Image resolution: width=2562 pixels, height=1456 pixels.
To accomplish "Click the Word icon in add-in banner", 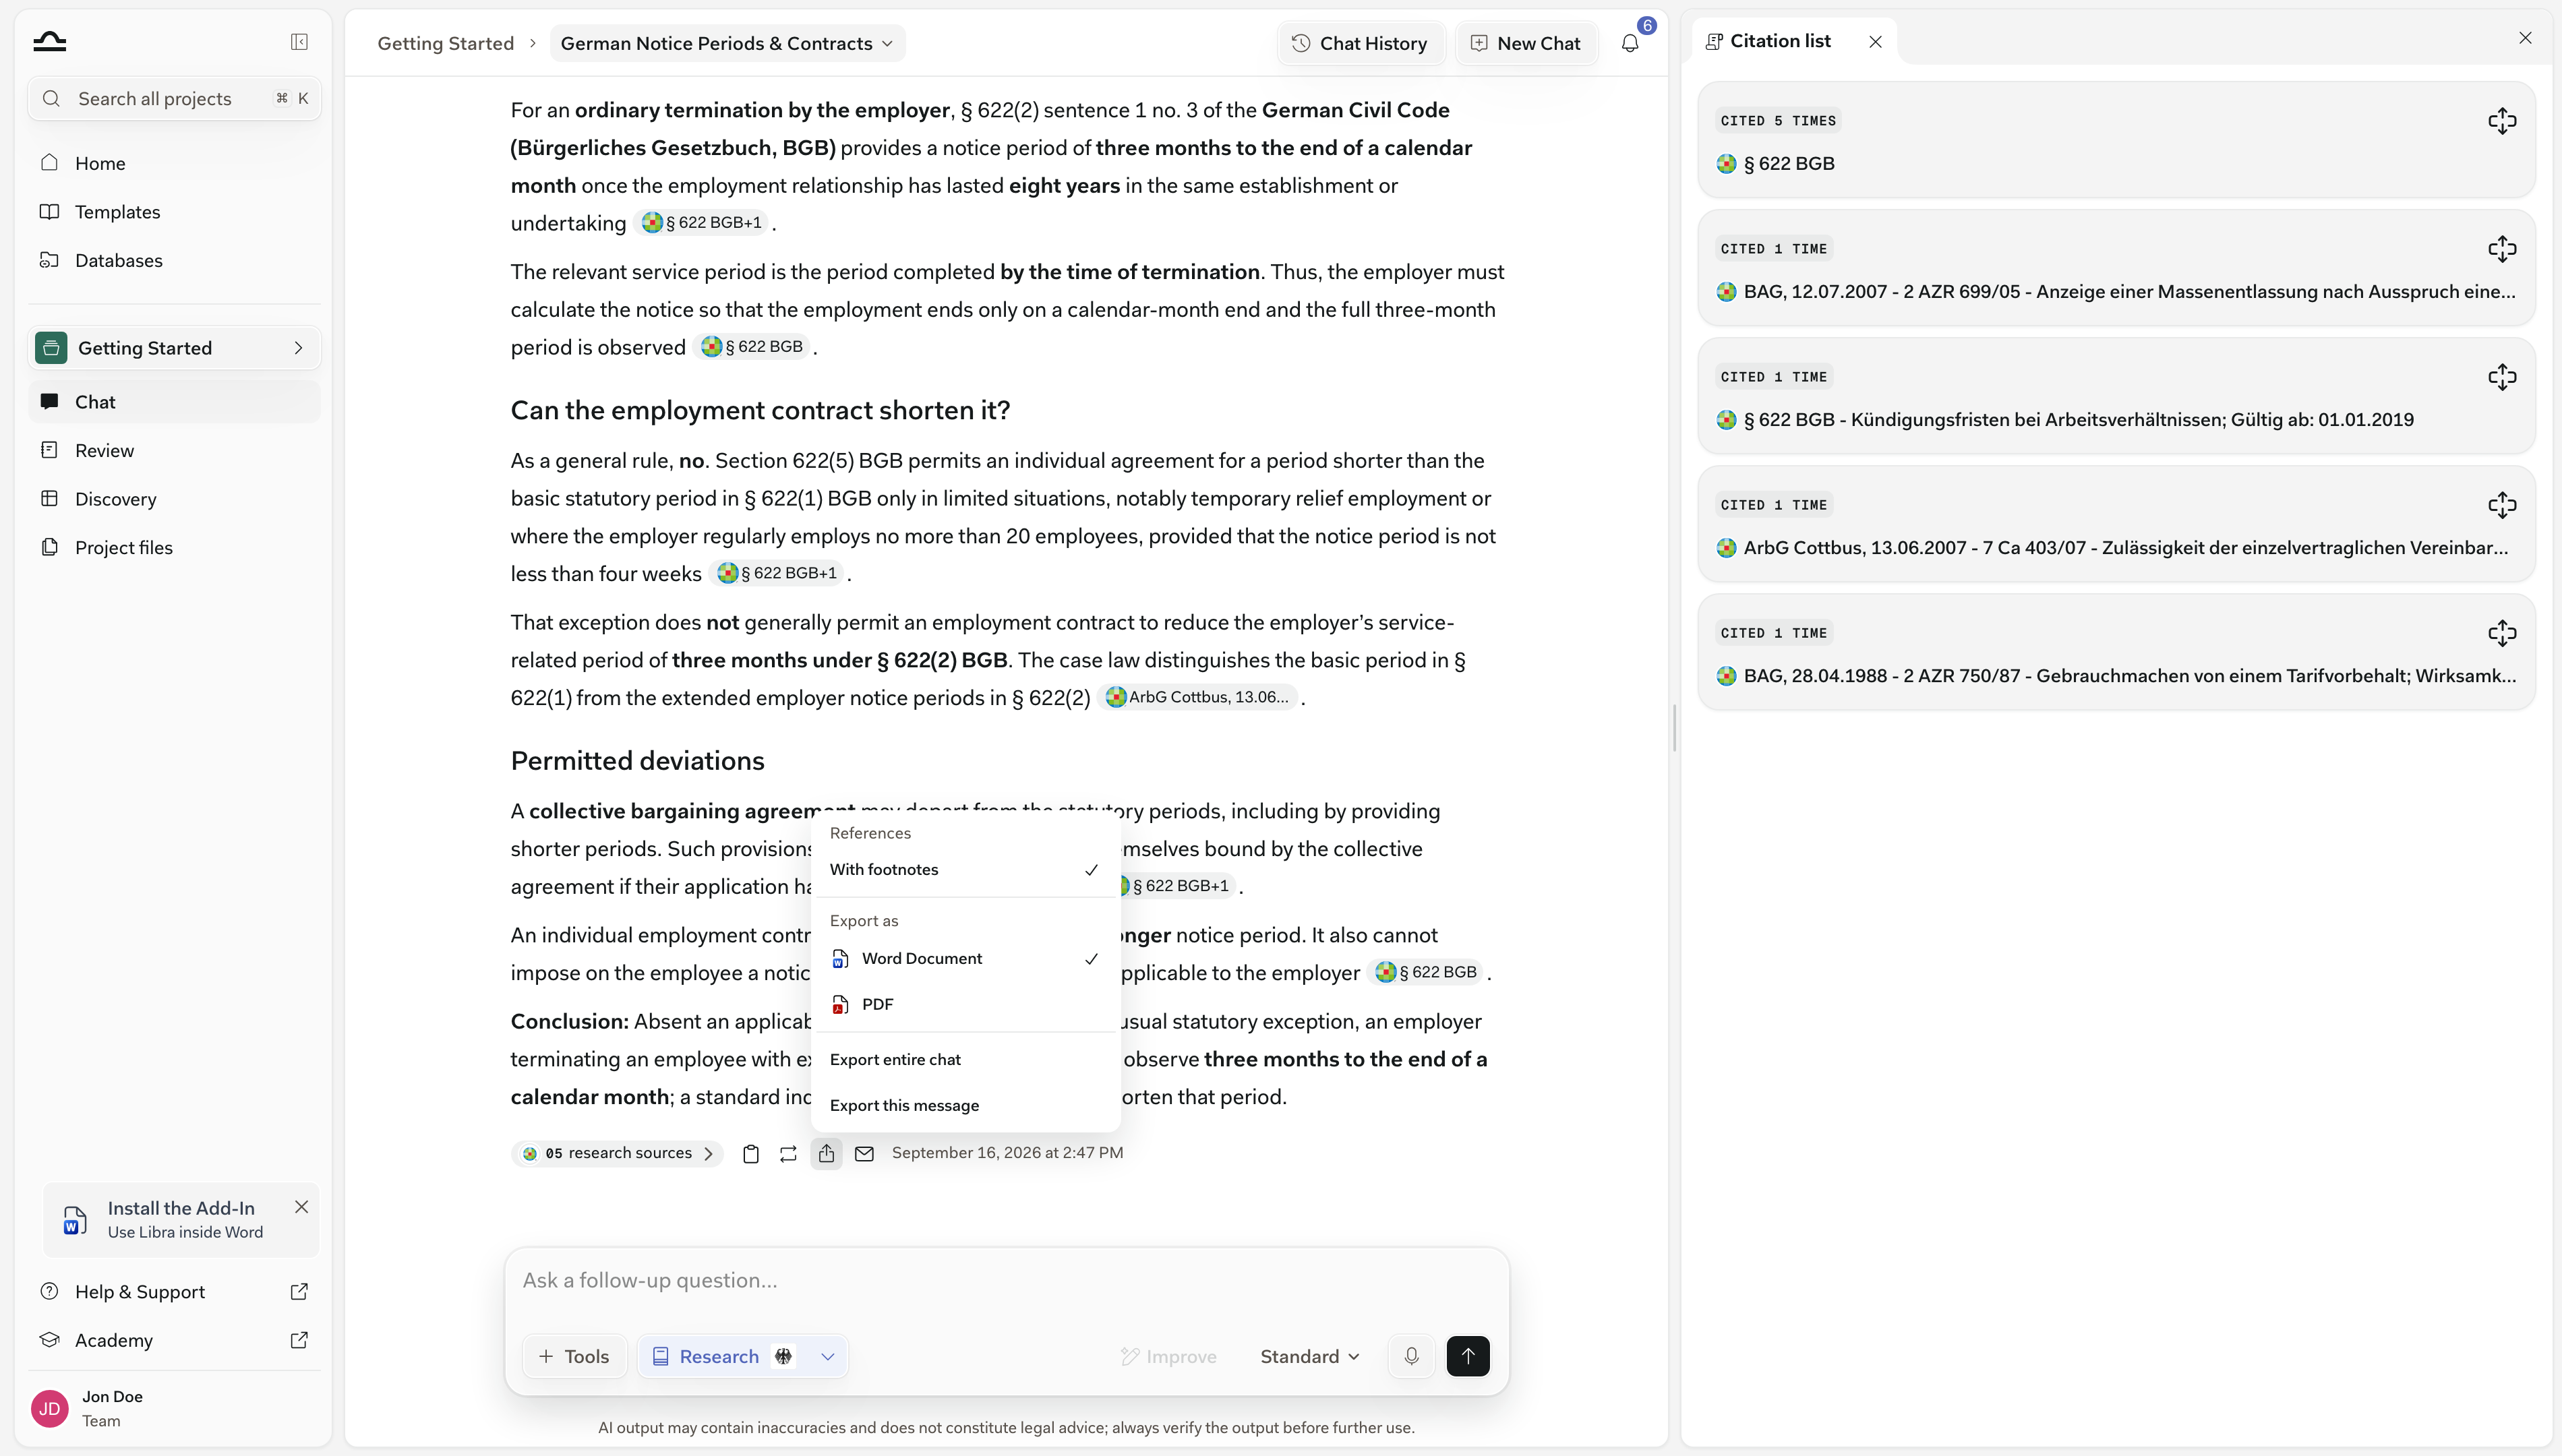I will [74, 1220].
